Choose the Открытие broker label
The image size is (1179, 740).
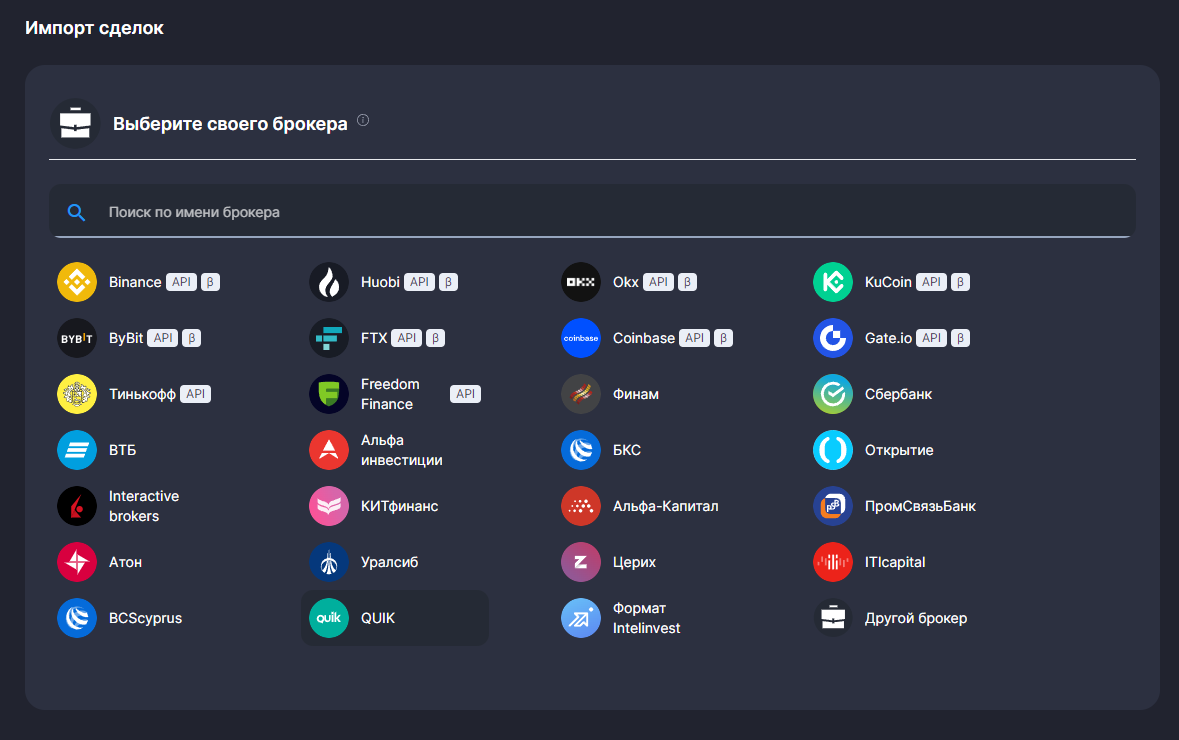click(898, 450)
